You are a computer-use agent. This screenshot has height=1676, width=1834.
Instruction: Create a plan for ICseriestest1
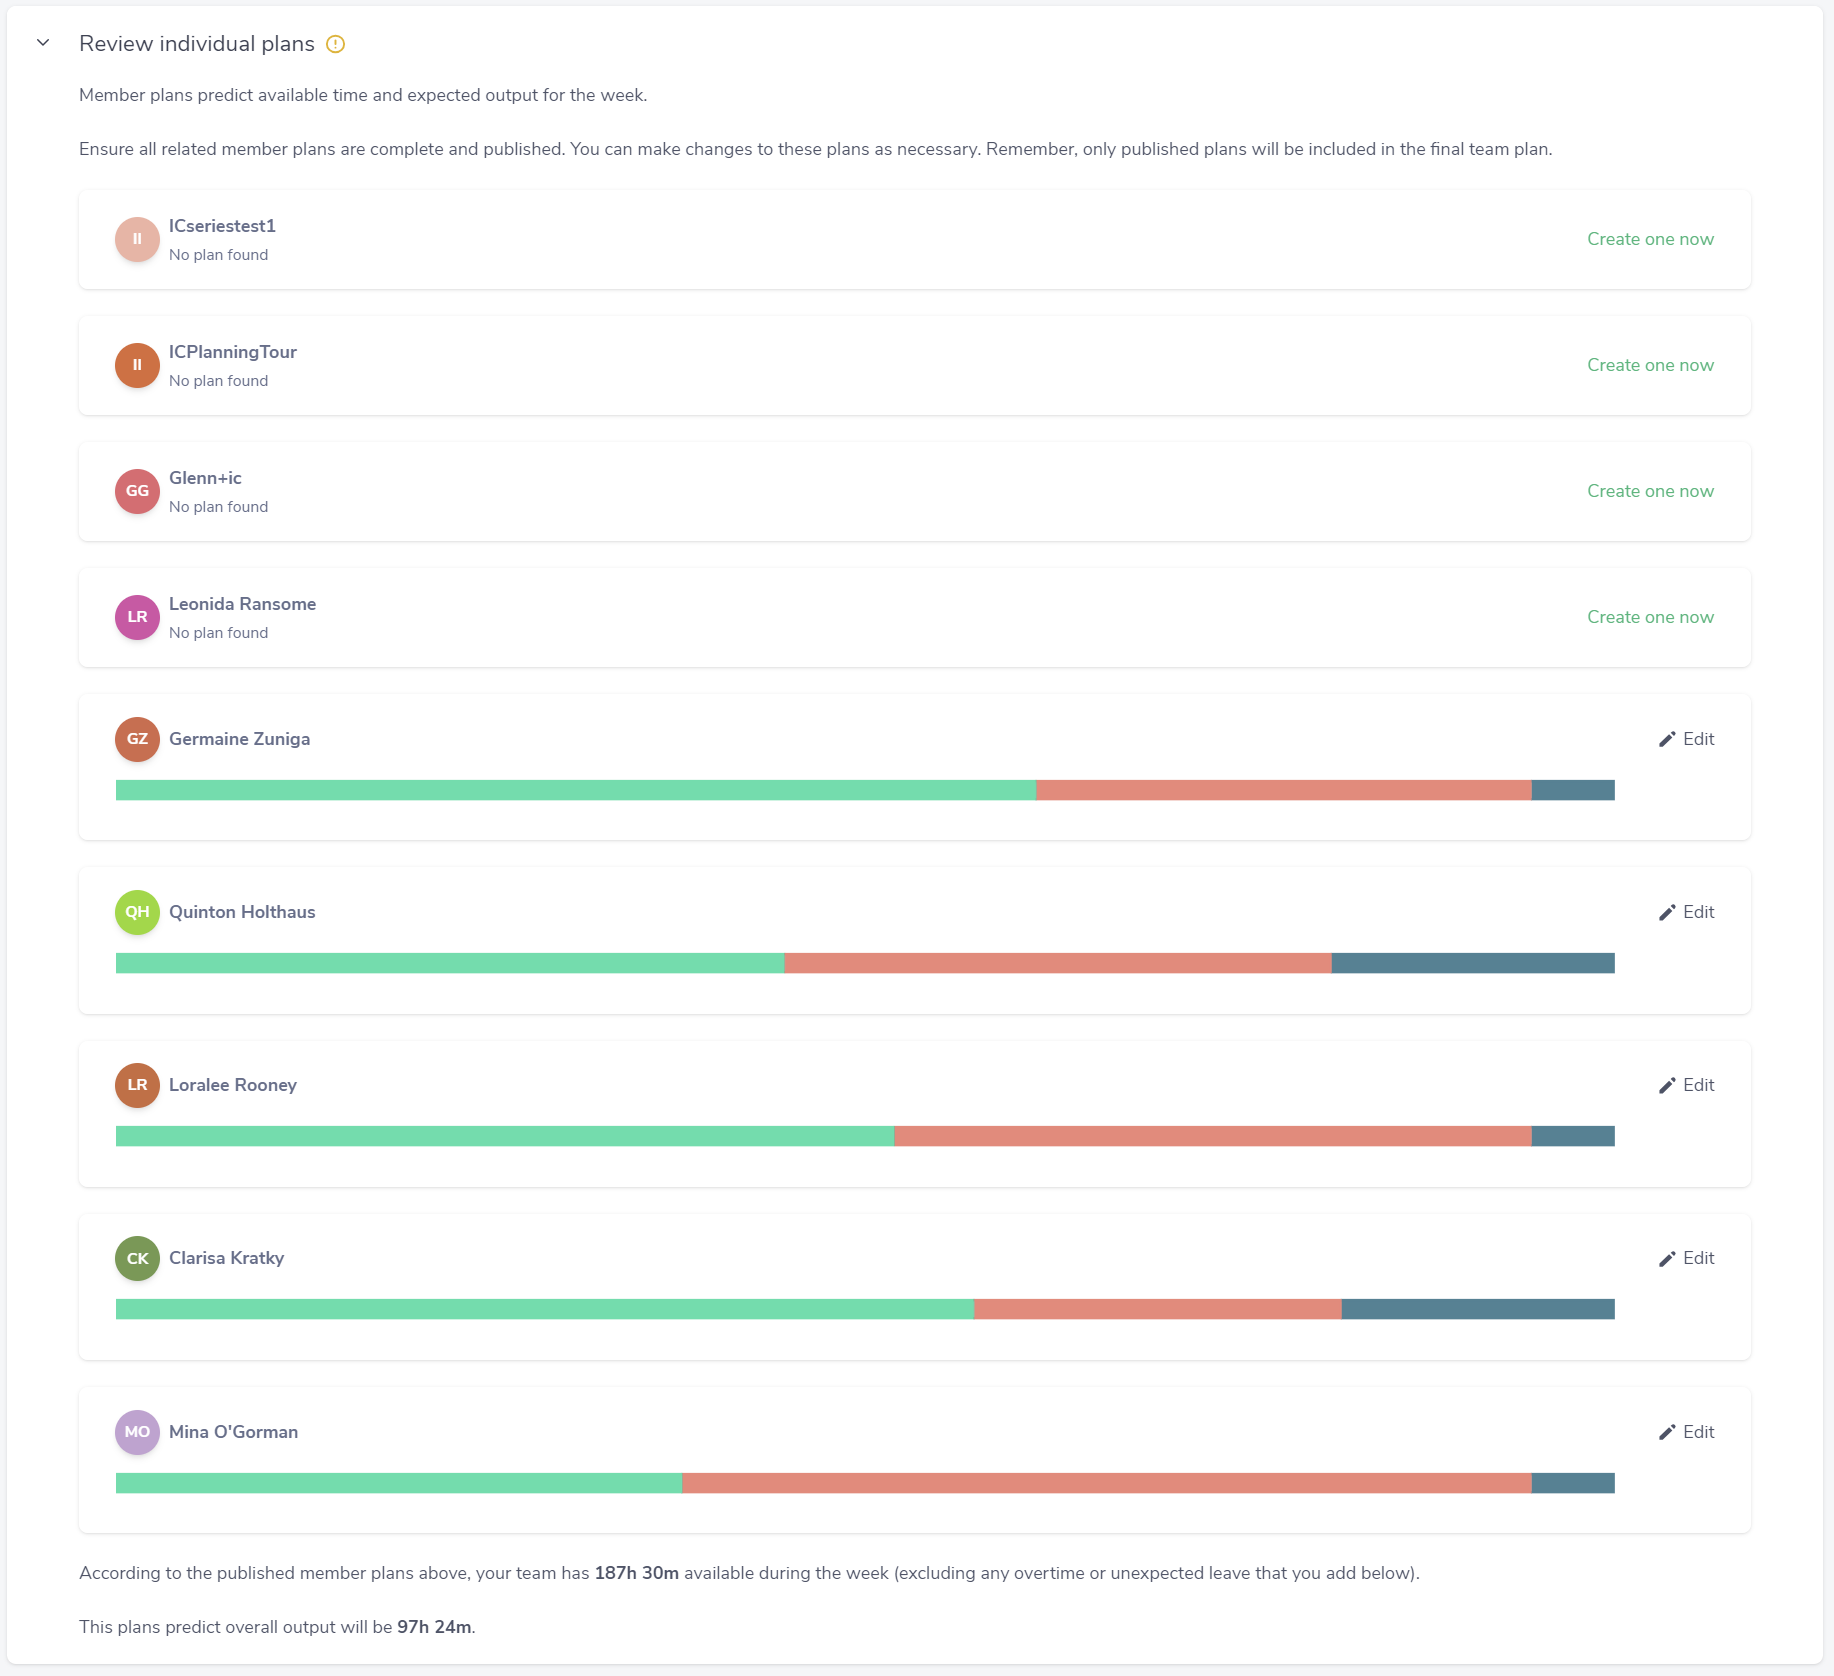[x=1650, y=240]
